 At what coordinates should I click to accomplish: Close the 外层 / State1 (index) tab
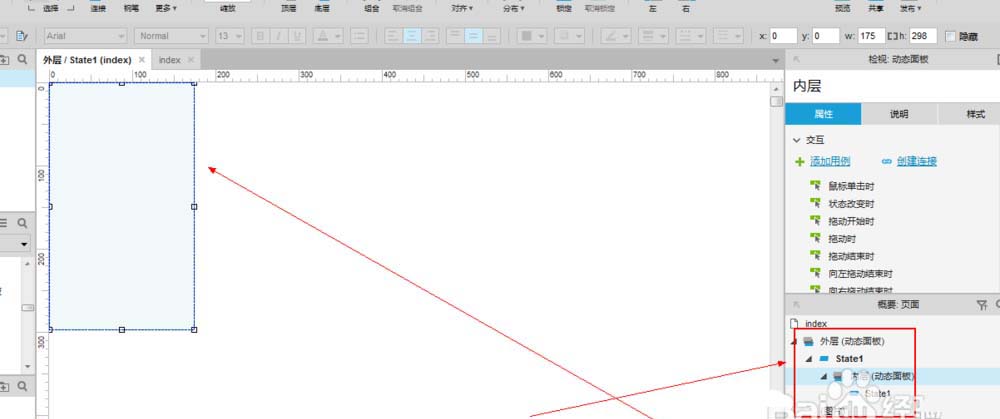pos(142,60)
